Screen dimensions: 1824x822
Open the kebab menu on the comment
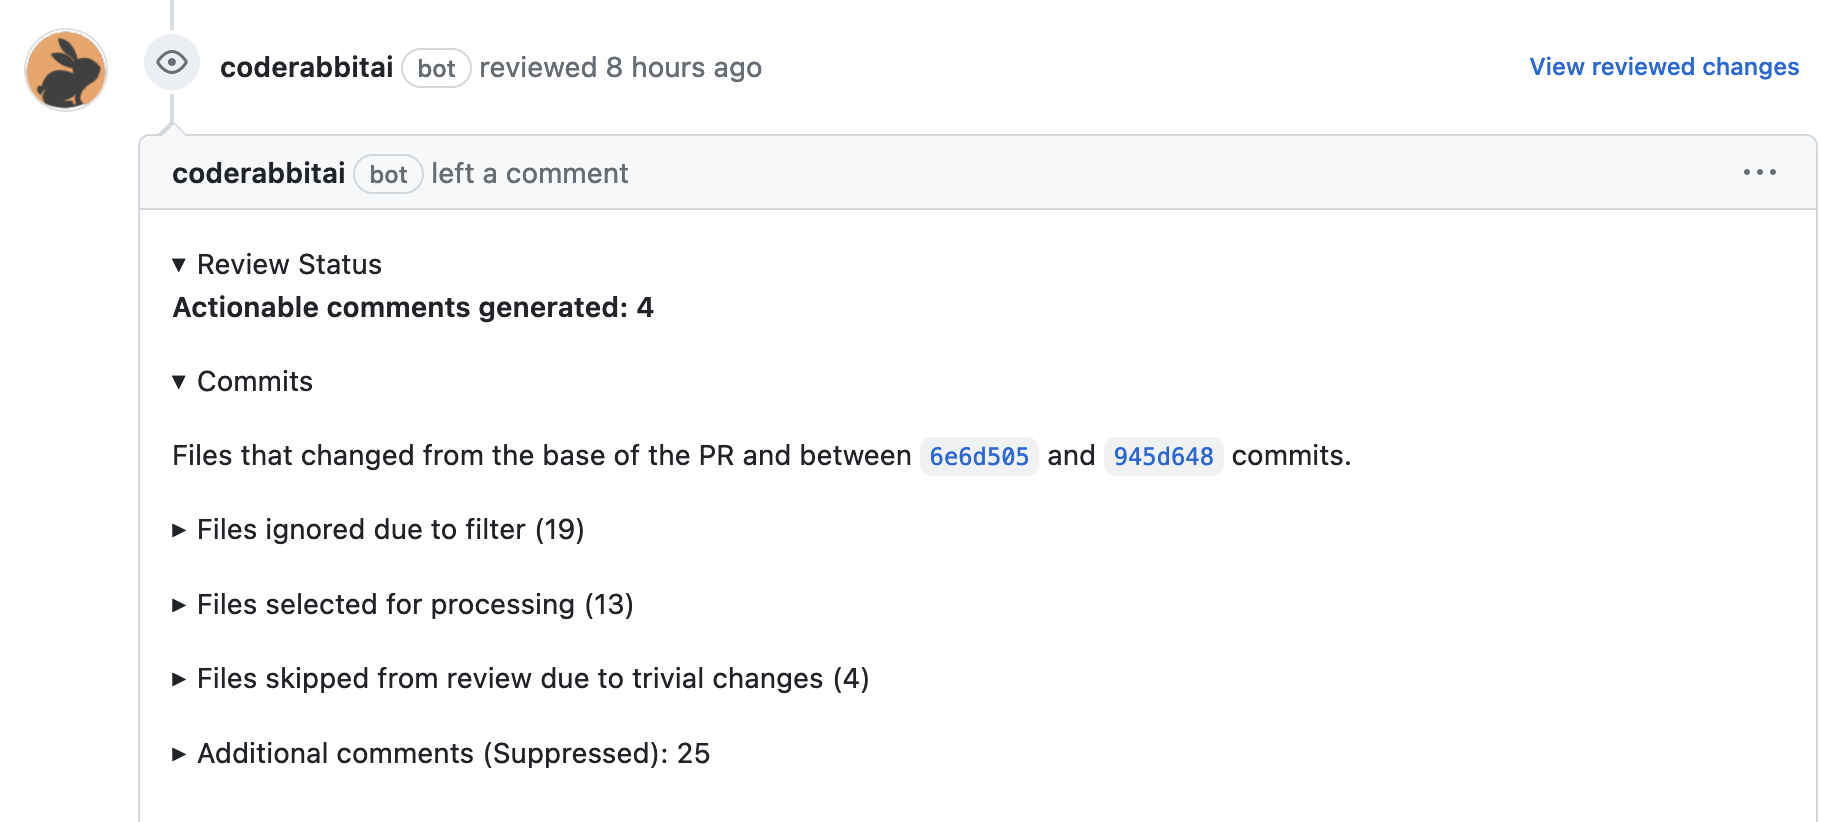click(x=1760, y=172)
